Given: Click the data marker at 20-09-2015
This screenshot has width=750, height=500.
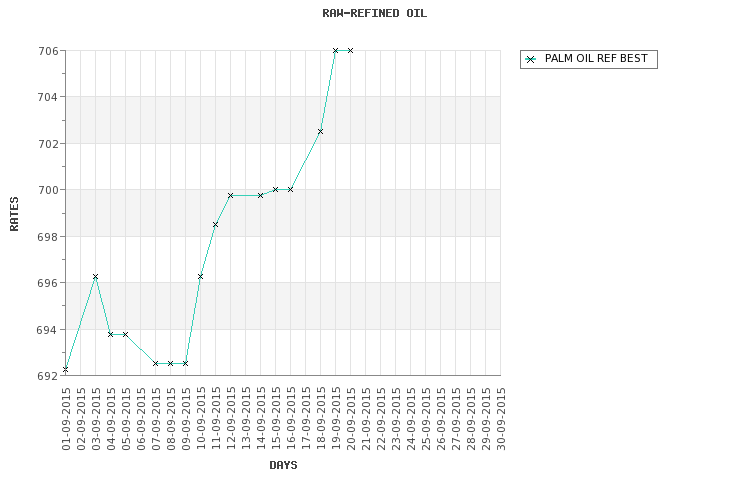Looking at the screenshot, I should coord(350,50).
